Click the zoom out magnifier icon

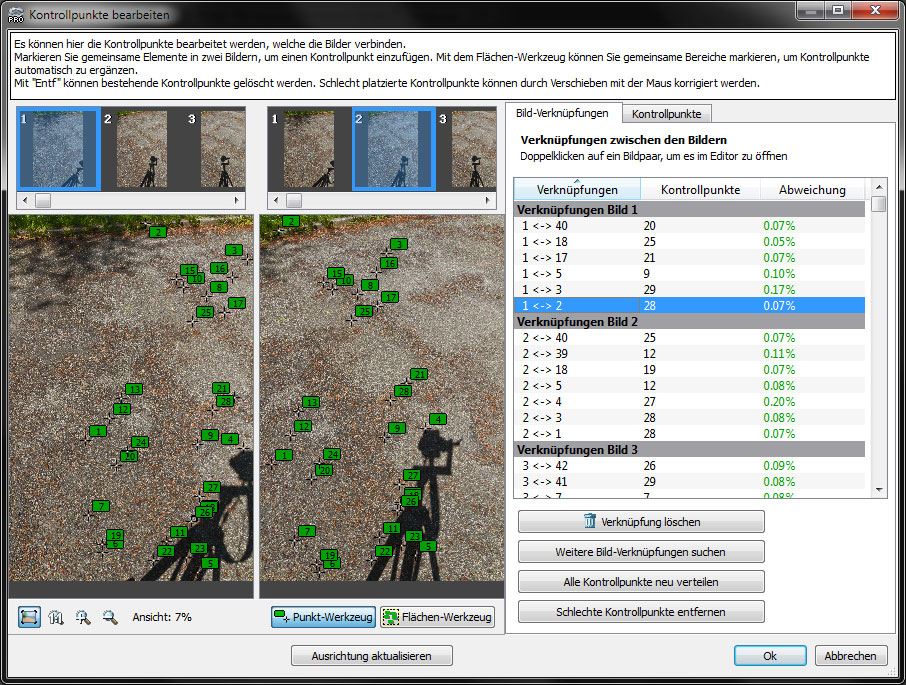110,617
